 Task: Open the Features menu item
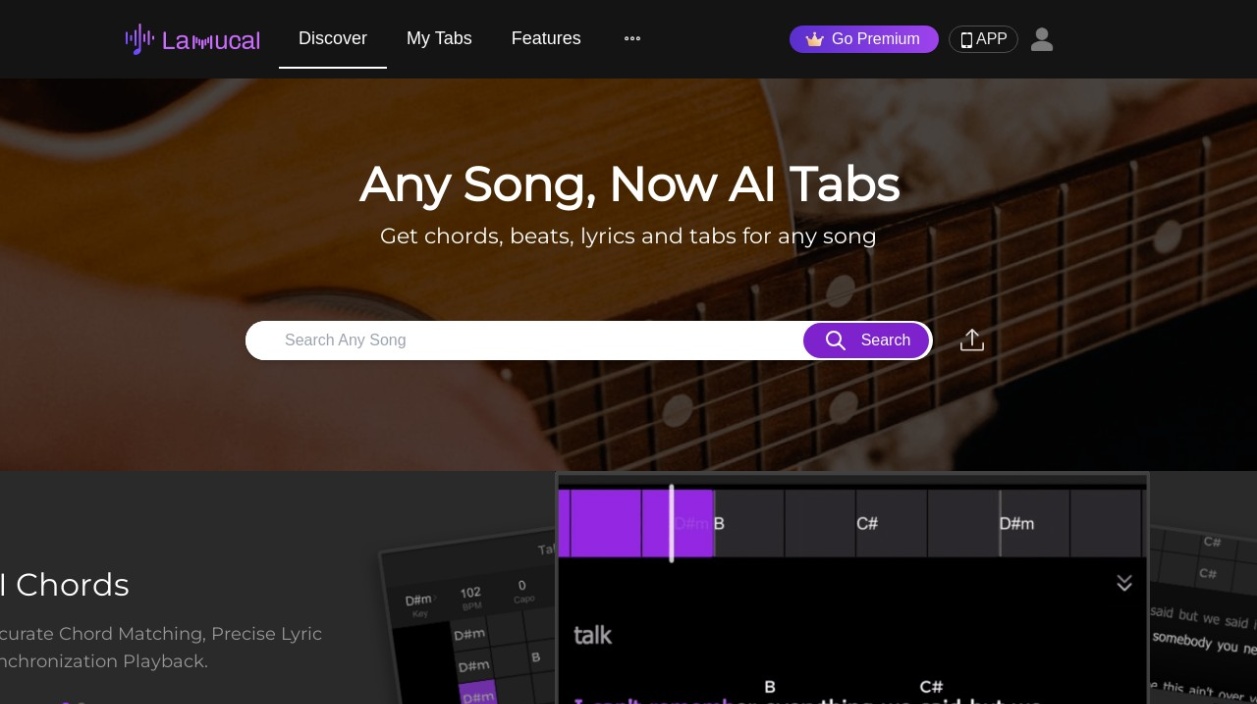[545, 39]
